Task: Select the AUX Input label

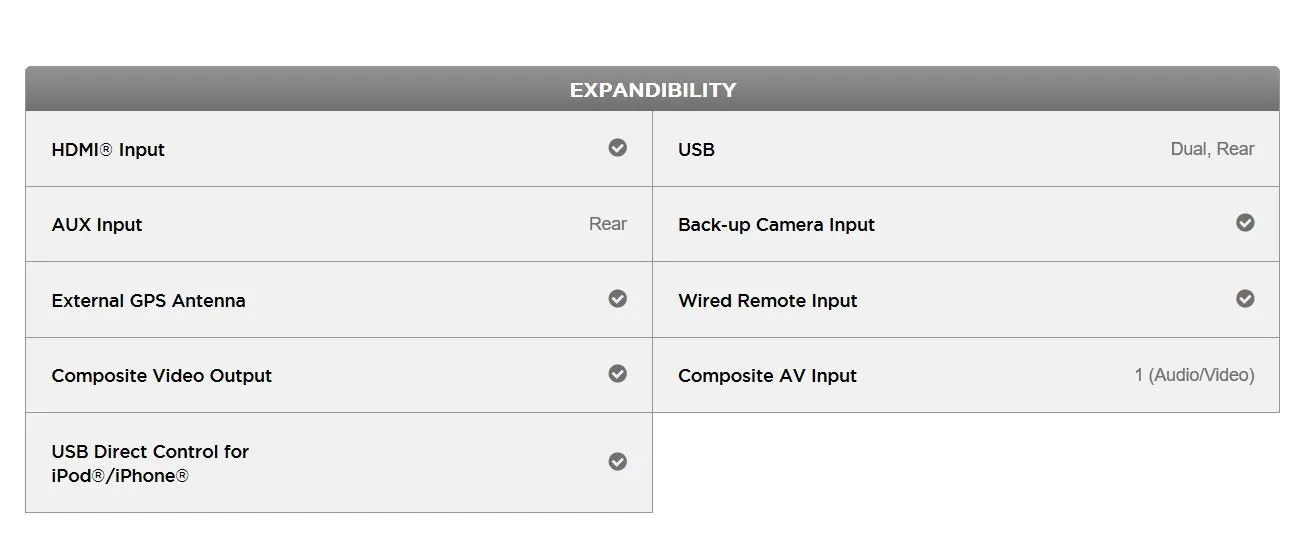Action: point(97,225)
